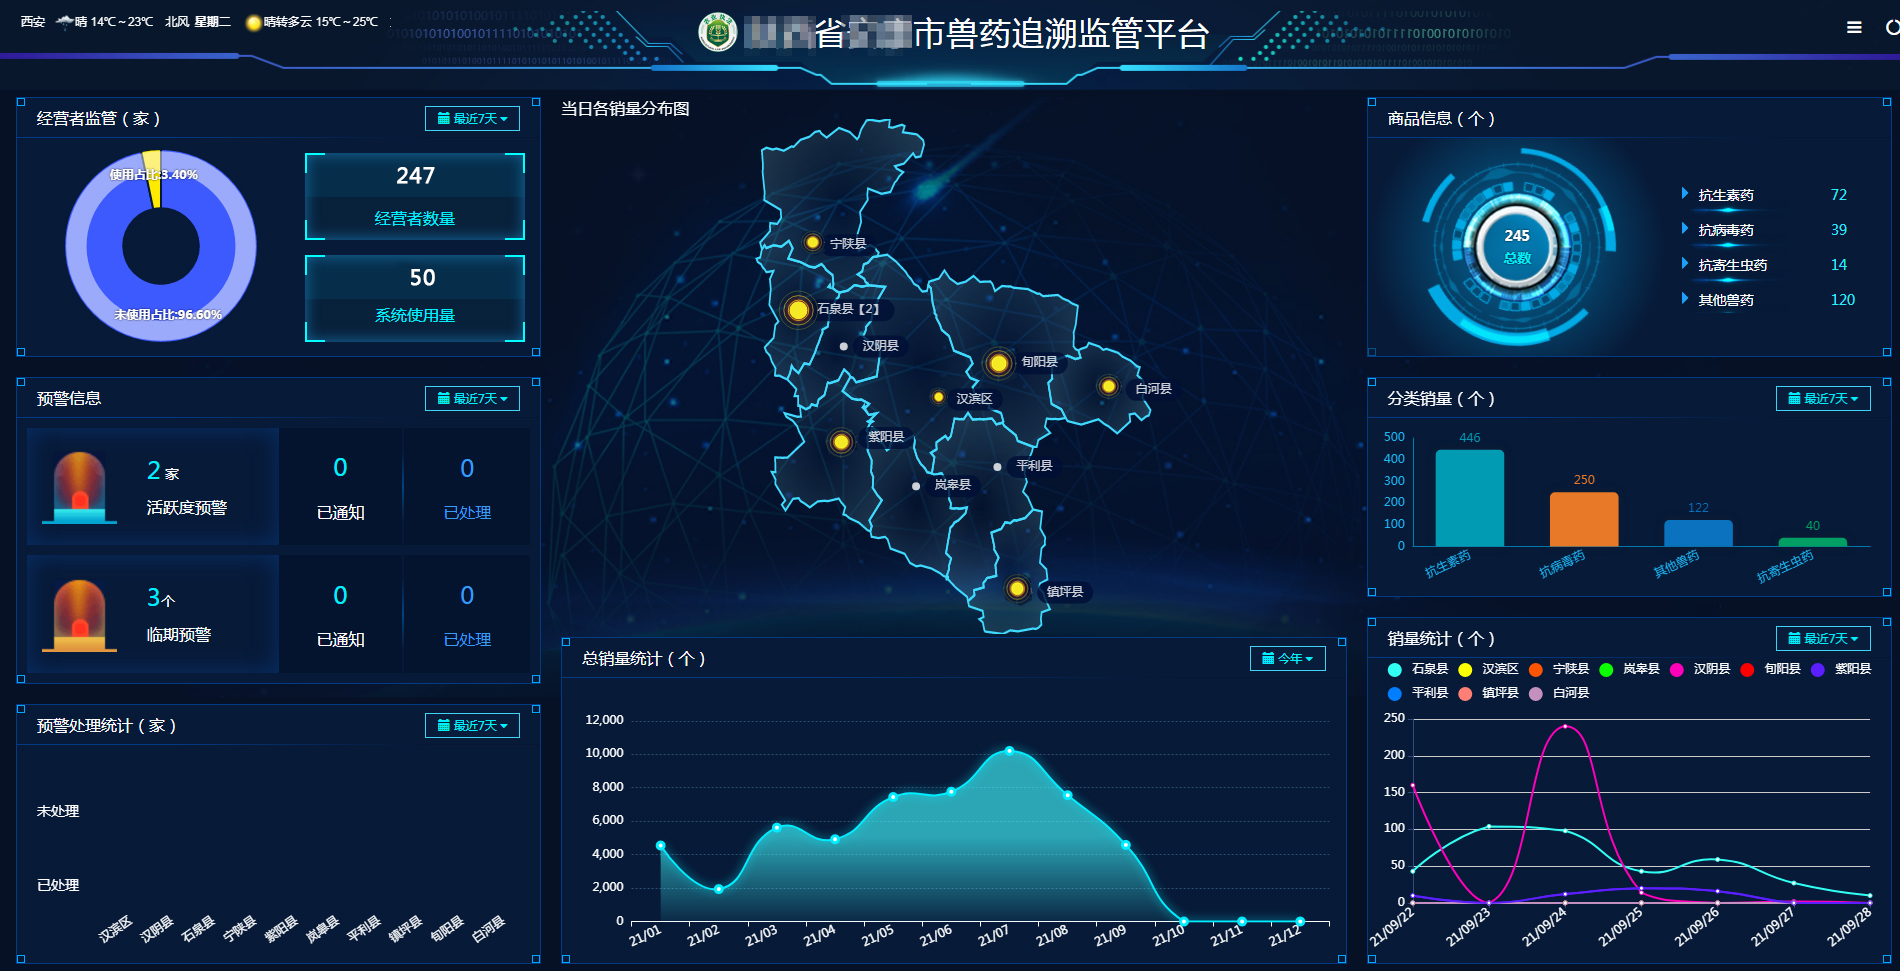Select 抗生素药 in the 商品信息 list

(x=1725, y=195)
